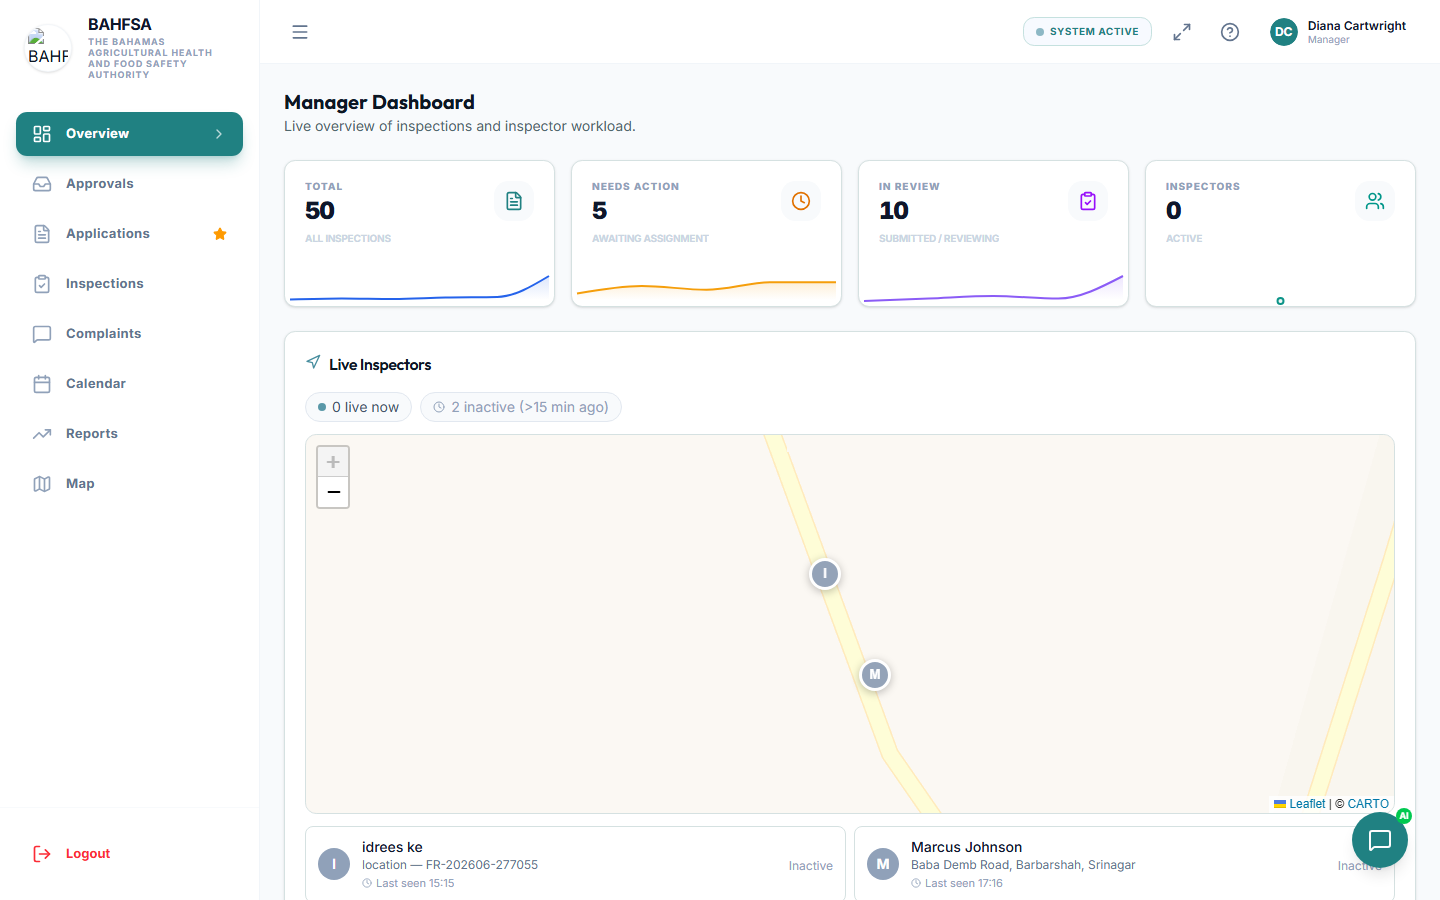Screen dimensions: 1440x900
Task: Open Diana Cartwright user menu
Action: tap(1339, 32)
